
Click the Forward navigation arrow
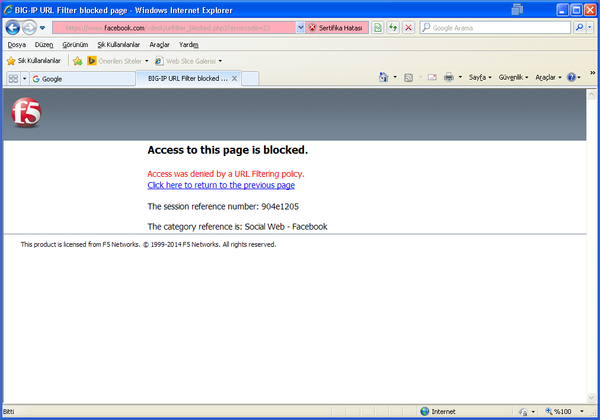coord(29,28)
